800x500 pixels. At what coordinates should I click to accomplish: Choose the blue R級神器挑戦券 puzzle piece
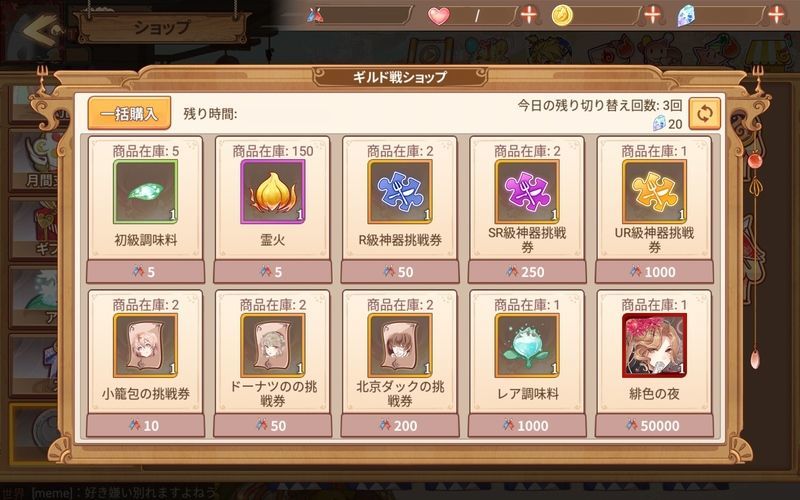pyautogui.click(x=400, y=192)
